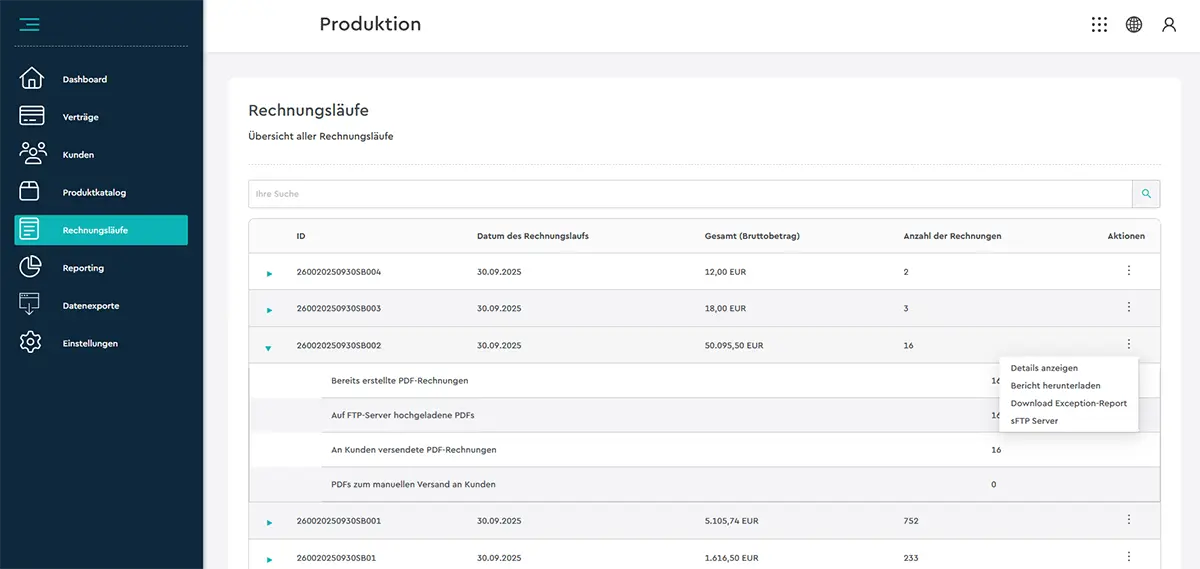1200x569 pixels.
Task: Open Kunden people icon in sidebar
Action: [32, 154]
